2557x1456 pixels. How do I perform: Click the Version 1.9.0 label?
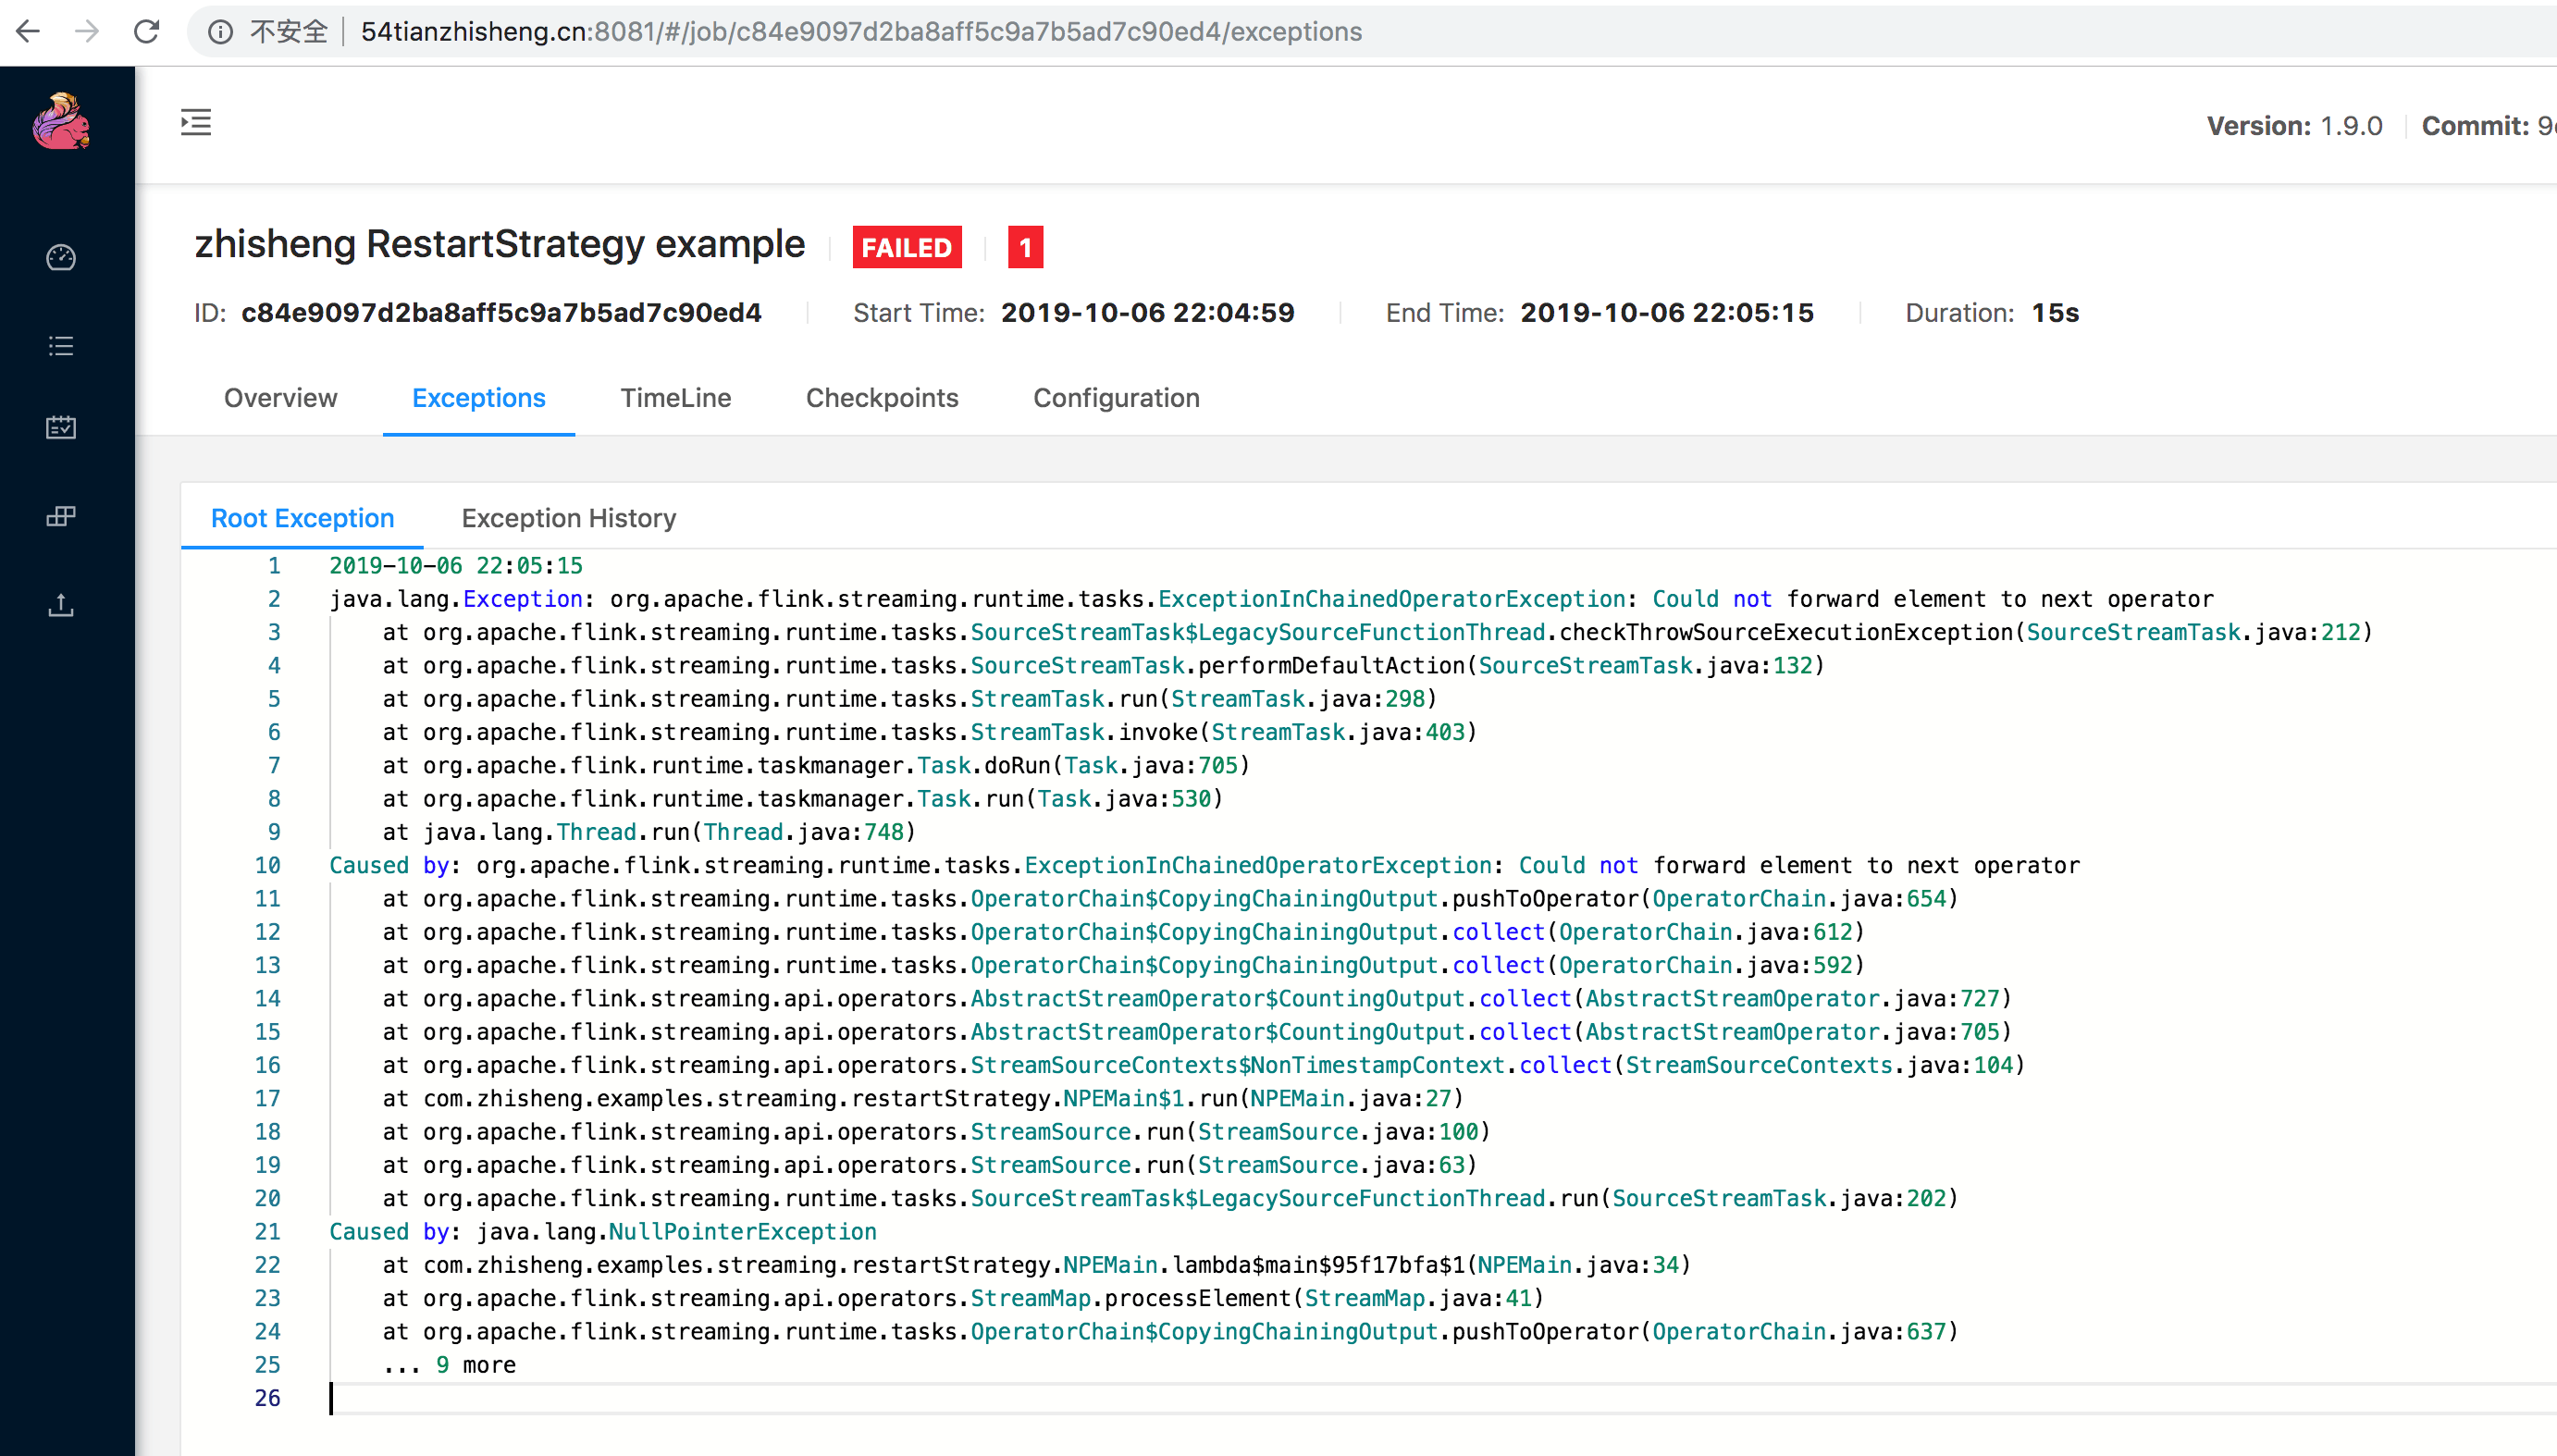(x=2294, y=126)
